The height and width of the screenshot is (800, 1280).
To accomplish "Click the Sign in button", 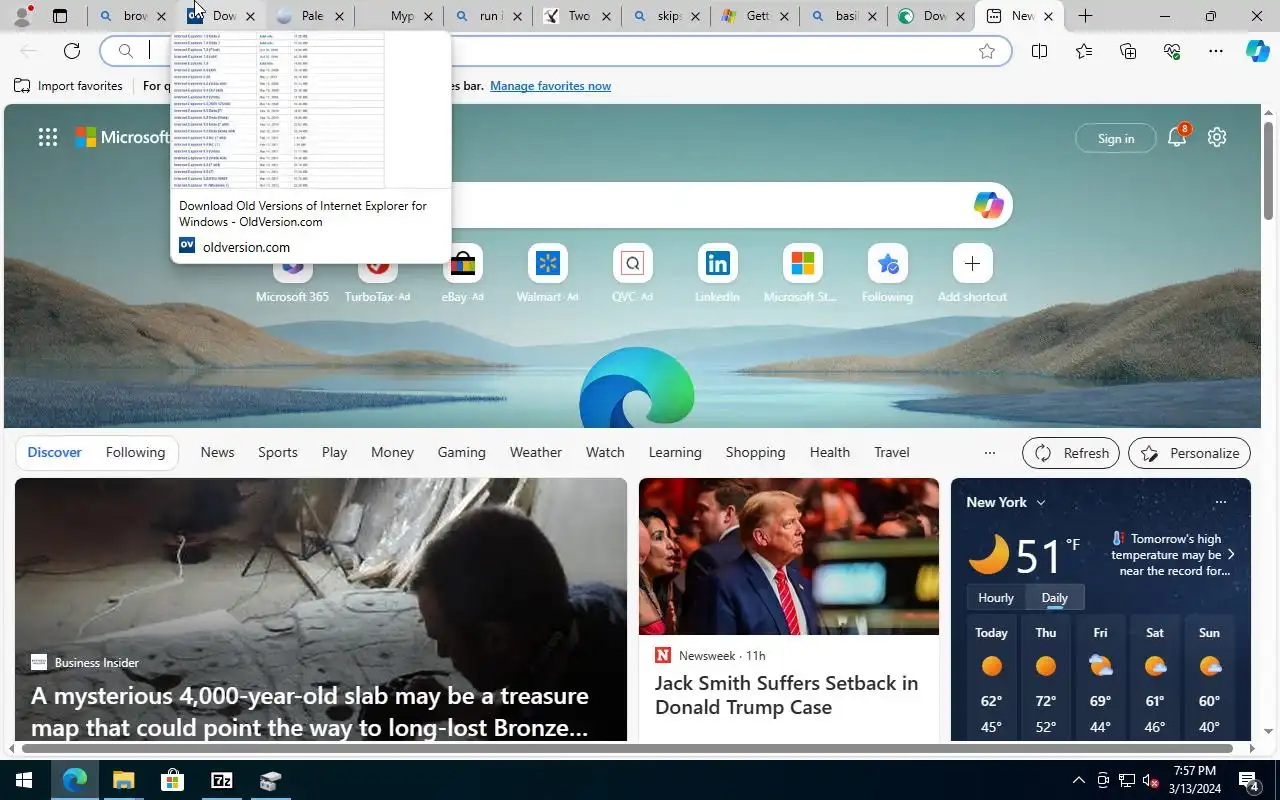I will pos(1115,138).
